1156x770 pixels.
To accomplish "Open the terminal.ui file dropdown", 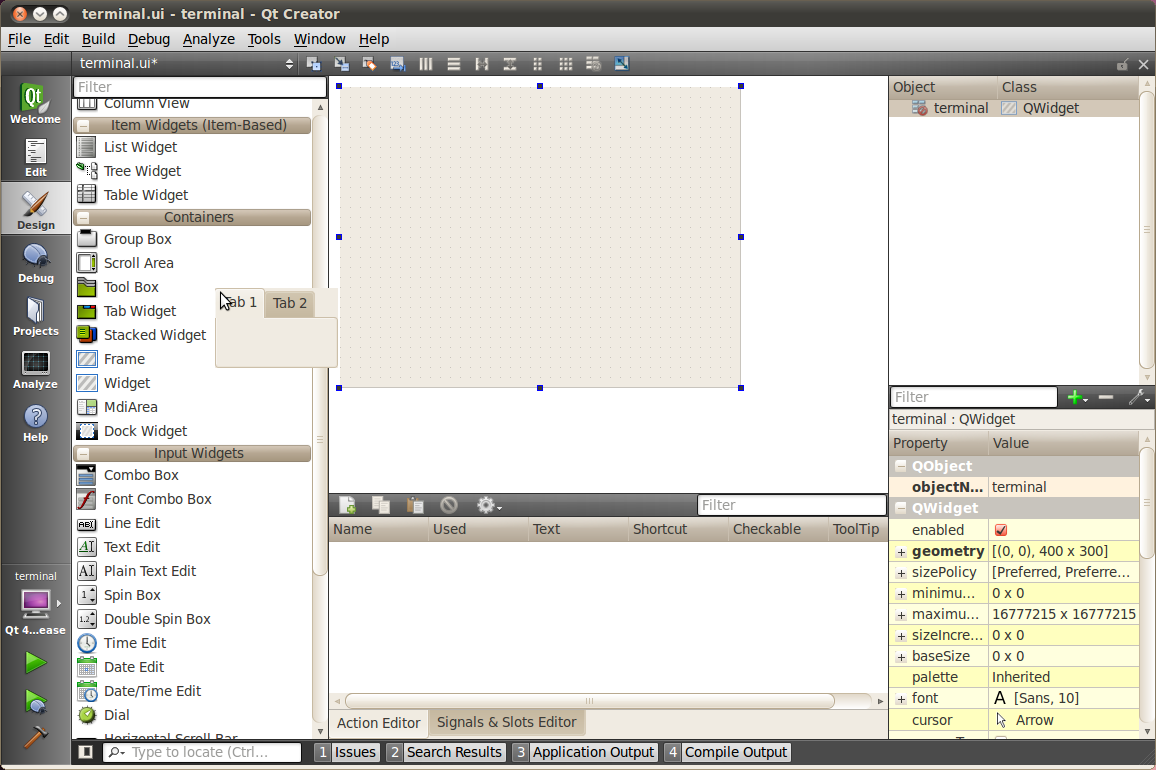I will point(186,63).
